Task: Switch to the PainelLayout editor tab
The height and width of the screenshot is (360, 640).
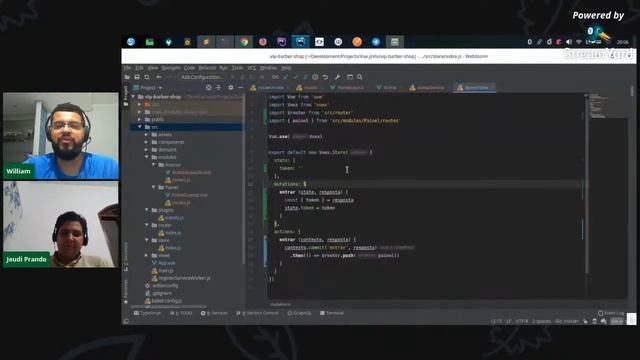Action: click(x=347, y=88)
